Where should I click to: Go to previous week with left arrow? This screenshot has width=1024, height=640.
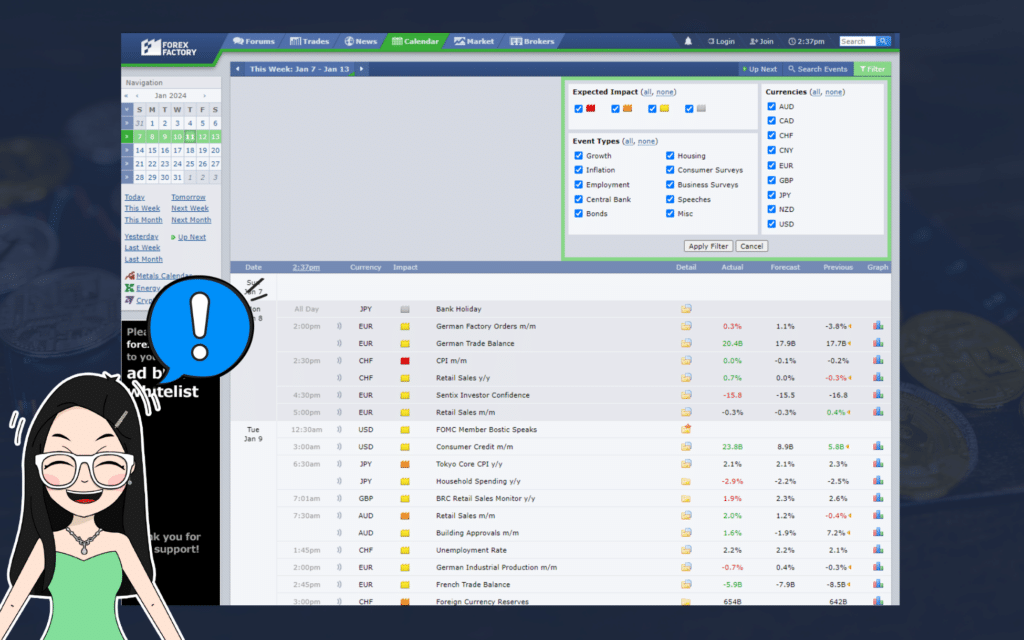coord(238,69)
